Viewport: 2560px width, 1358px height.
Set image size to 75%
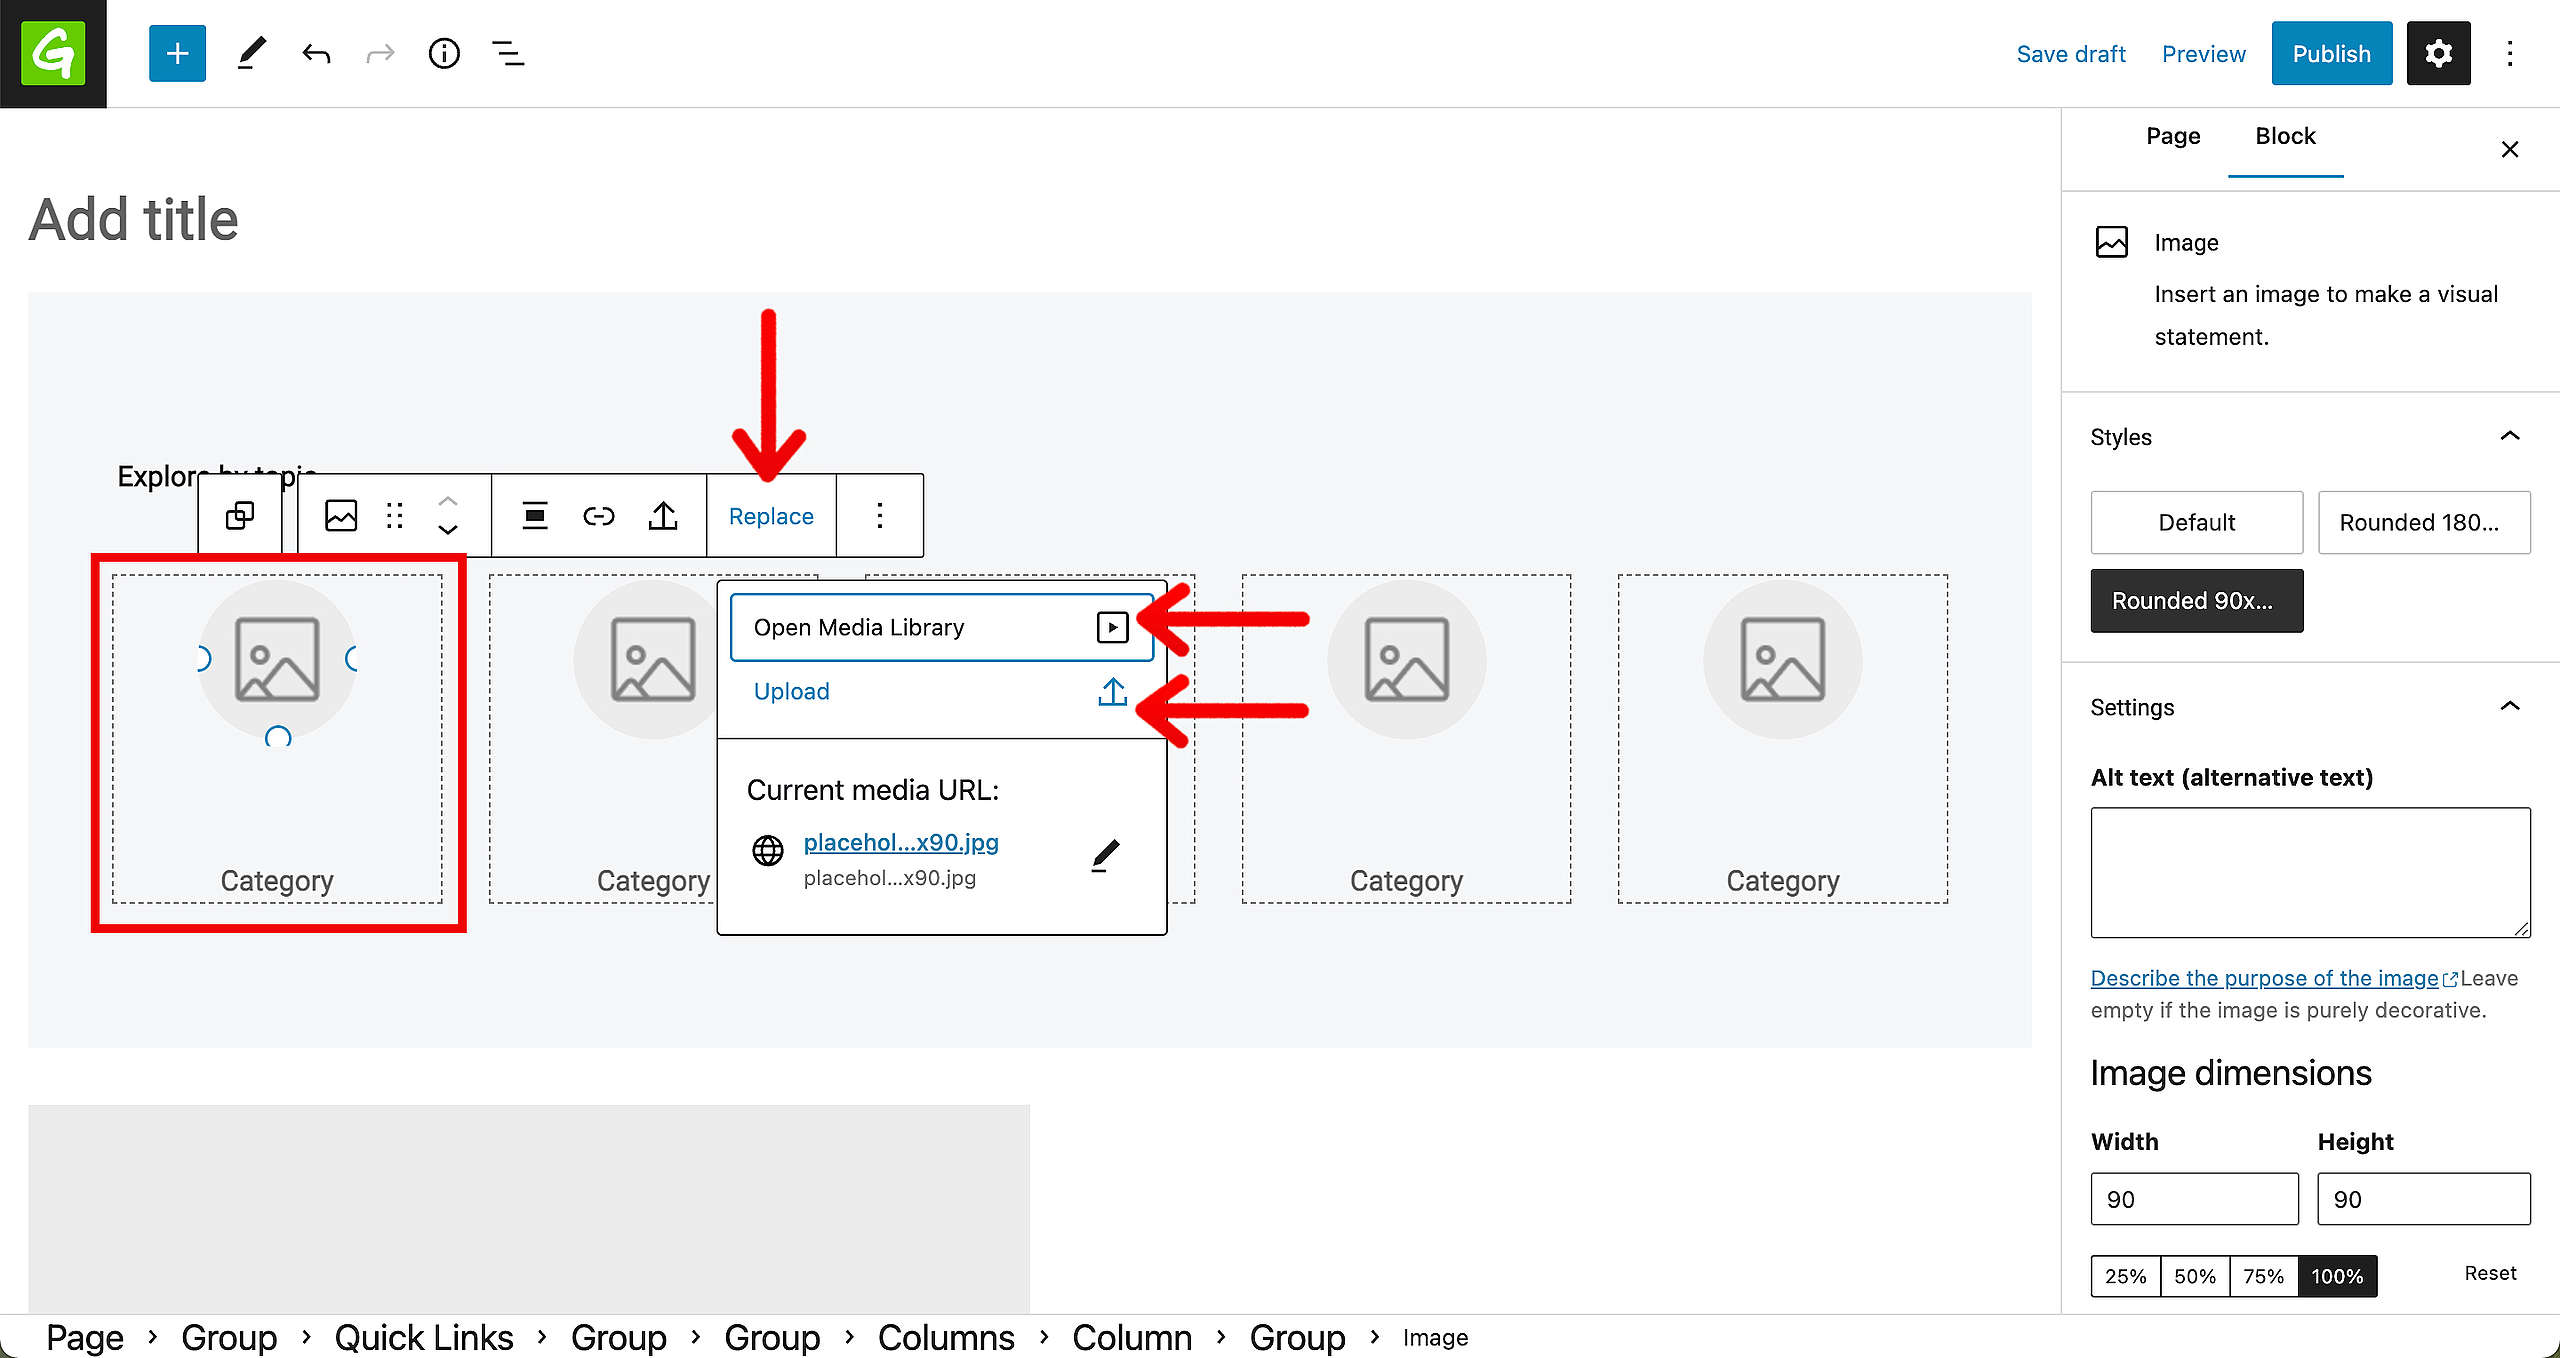2263,1276
